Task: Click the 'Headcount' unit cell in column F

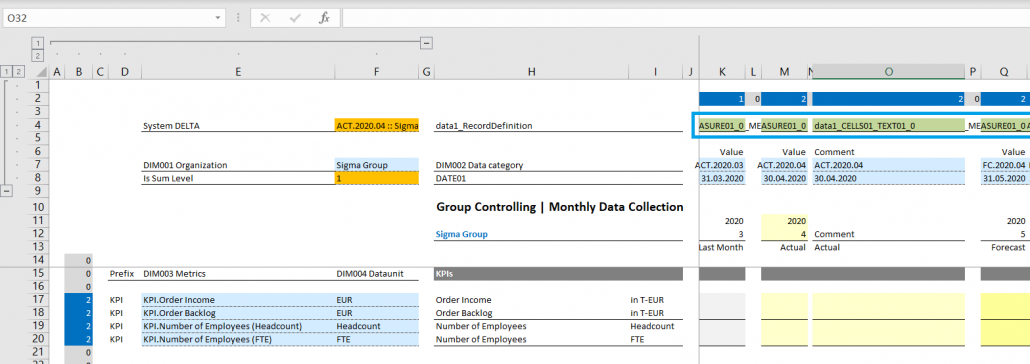Action: (x=376, y=326)
